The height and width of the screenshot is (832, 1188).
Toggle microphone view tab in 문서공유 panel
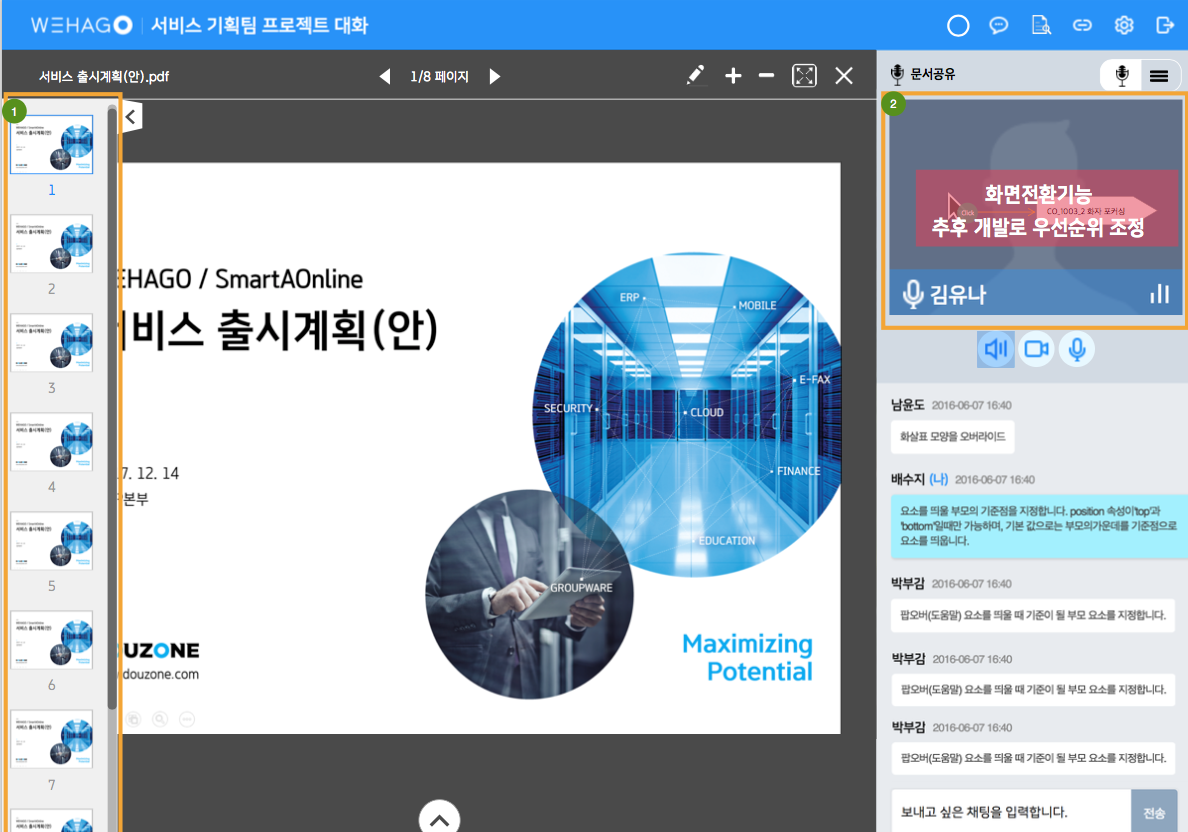point(1122,75)
